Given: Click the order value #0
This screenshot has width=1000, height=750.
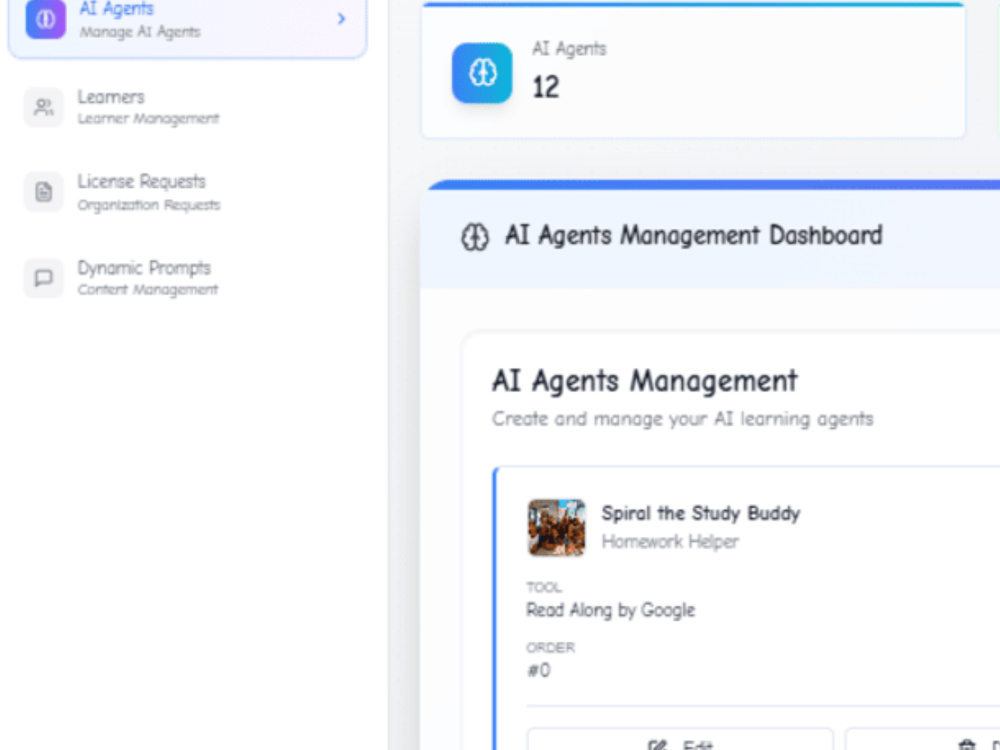Looking at the screenshot, I should (x=539, y=670).
